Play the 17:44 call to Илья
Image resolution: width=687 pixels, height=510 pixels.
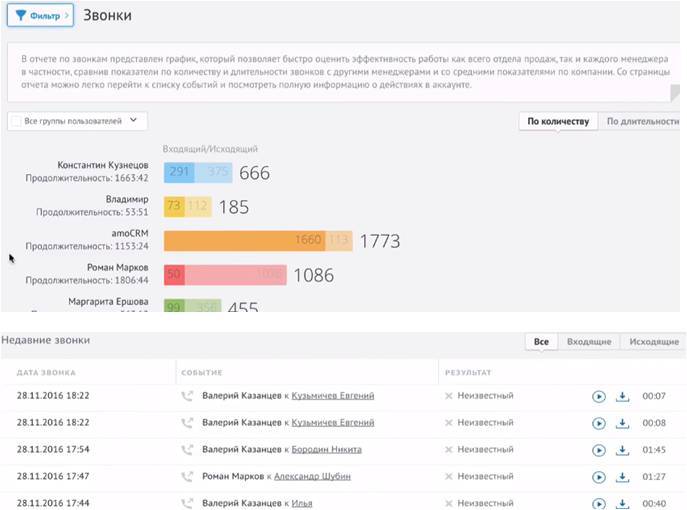[x=599, y=503]
